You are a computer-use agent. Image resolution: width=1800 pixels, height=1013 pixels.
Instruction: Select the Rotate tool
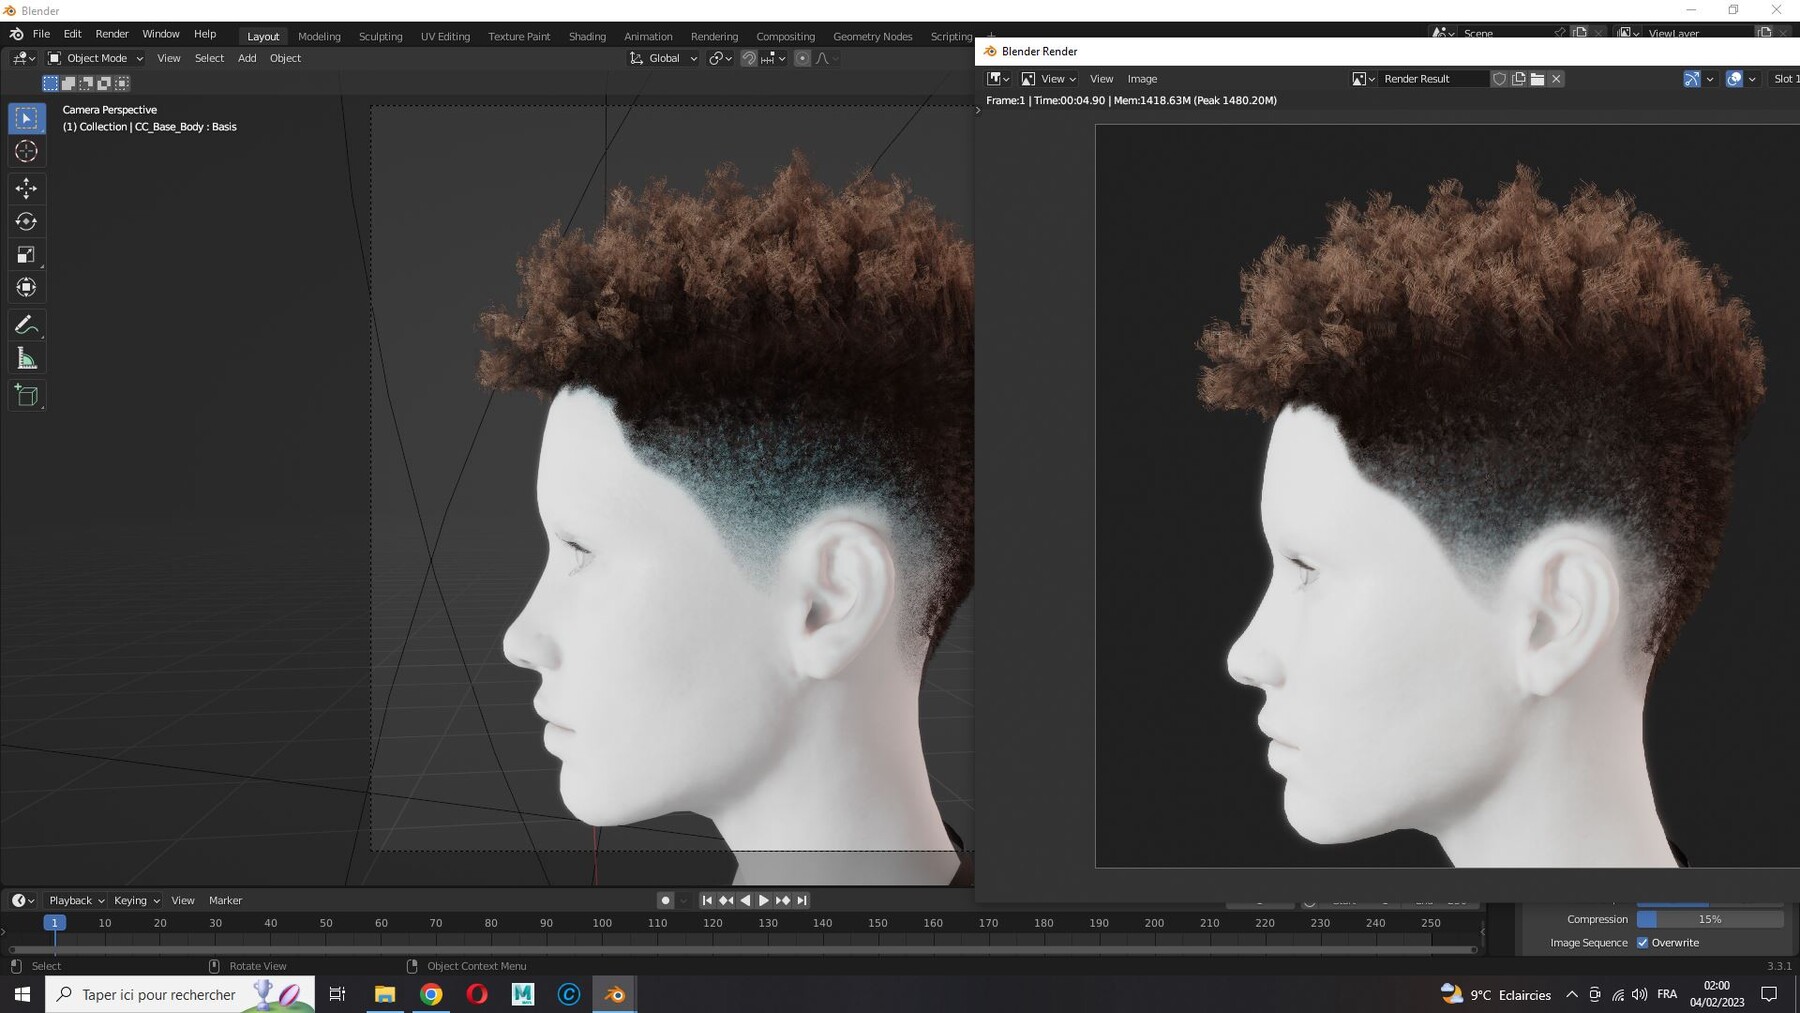pyautogui.click(x=27, y=221)
